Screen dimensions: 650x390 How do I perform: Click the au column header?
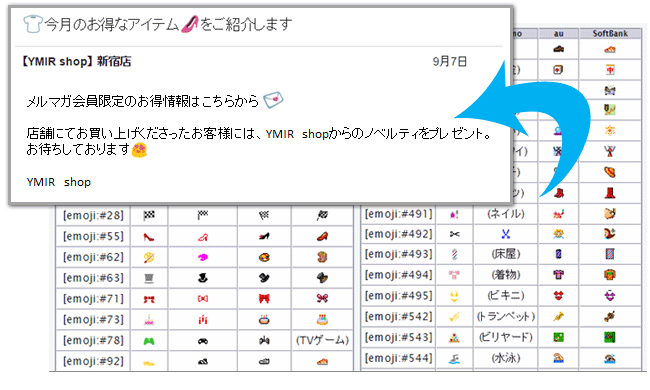(558, 34)
